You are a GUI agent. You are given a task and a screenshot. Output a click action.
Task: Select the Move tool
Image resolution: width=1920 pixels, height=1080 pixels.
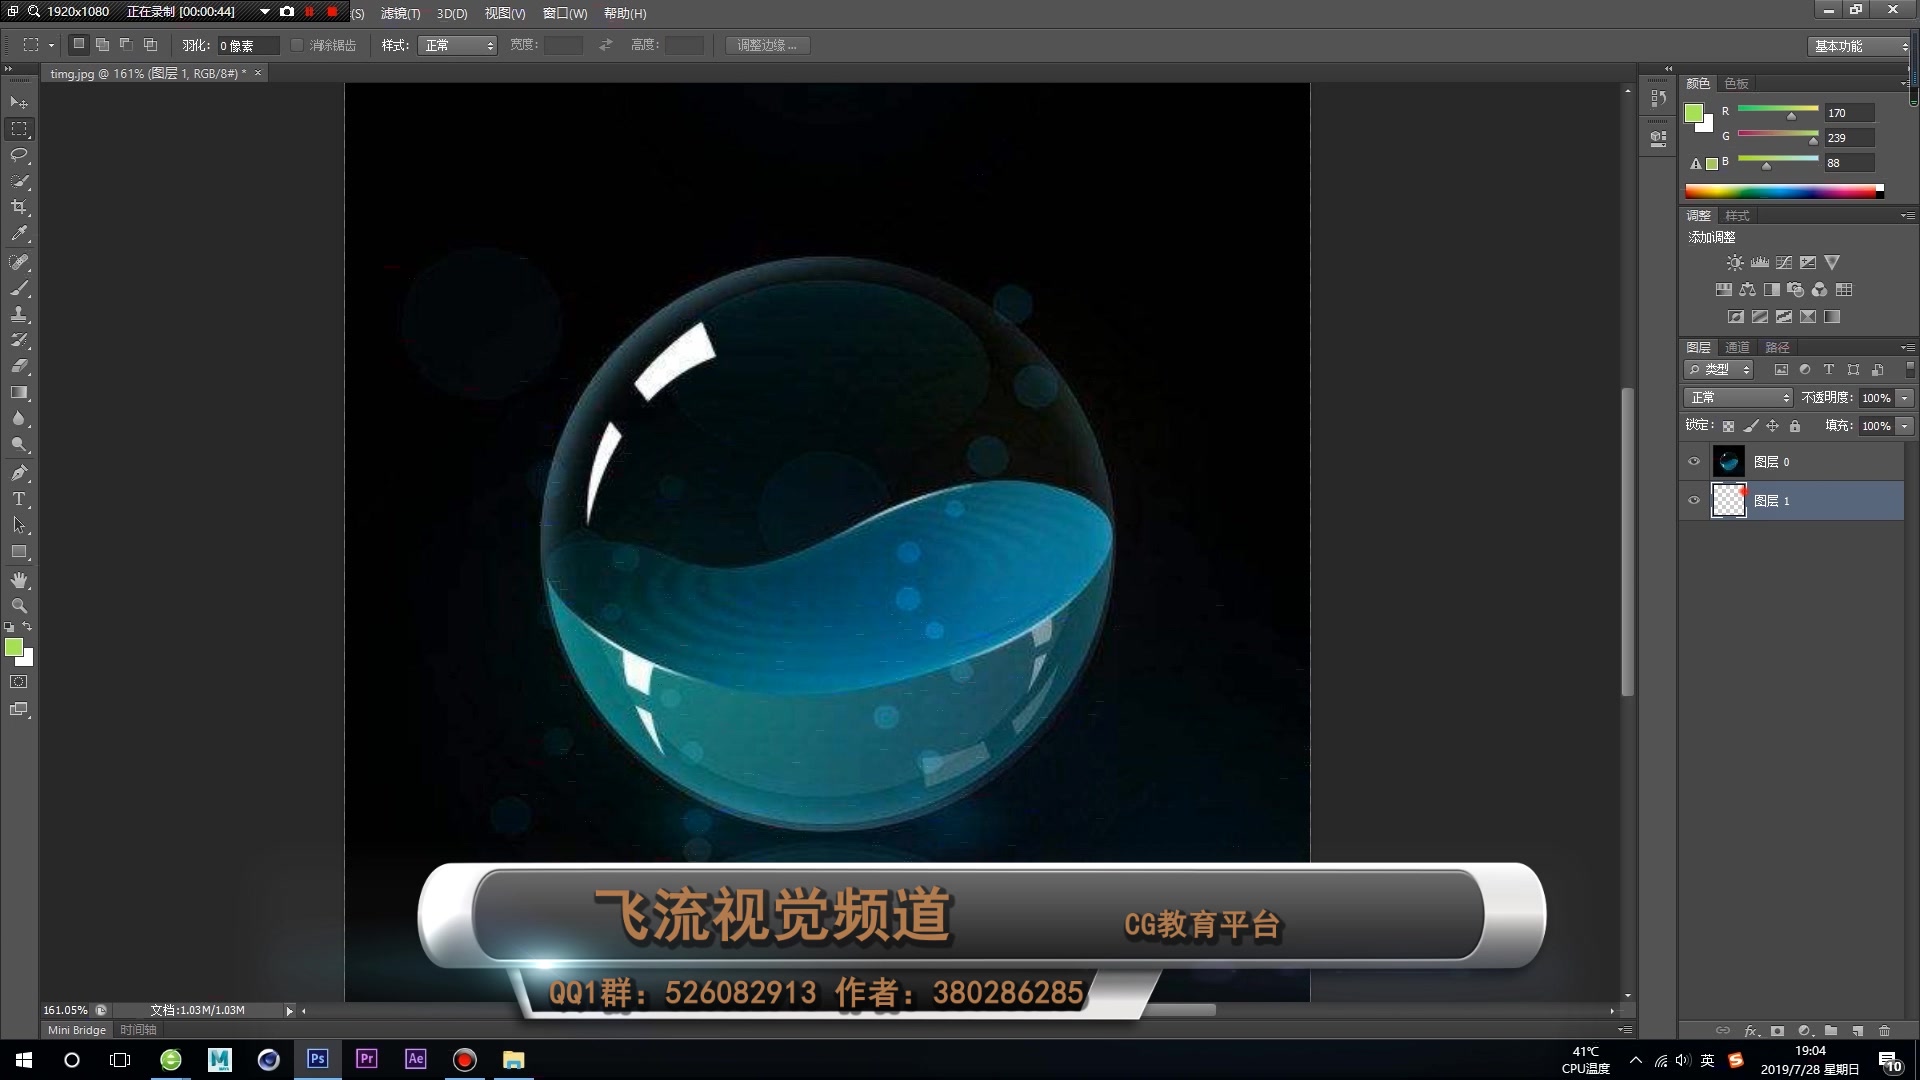(18, 100)
